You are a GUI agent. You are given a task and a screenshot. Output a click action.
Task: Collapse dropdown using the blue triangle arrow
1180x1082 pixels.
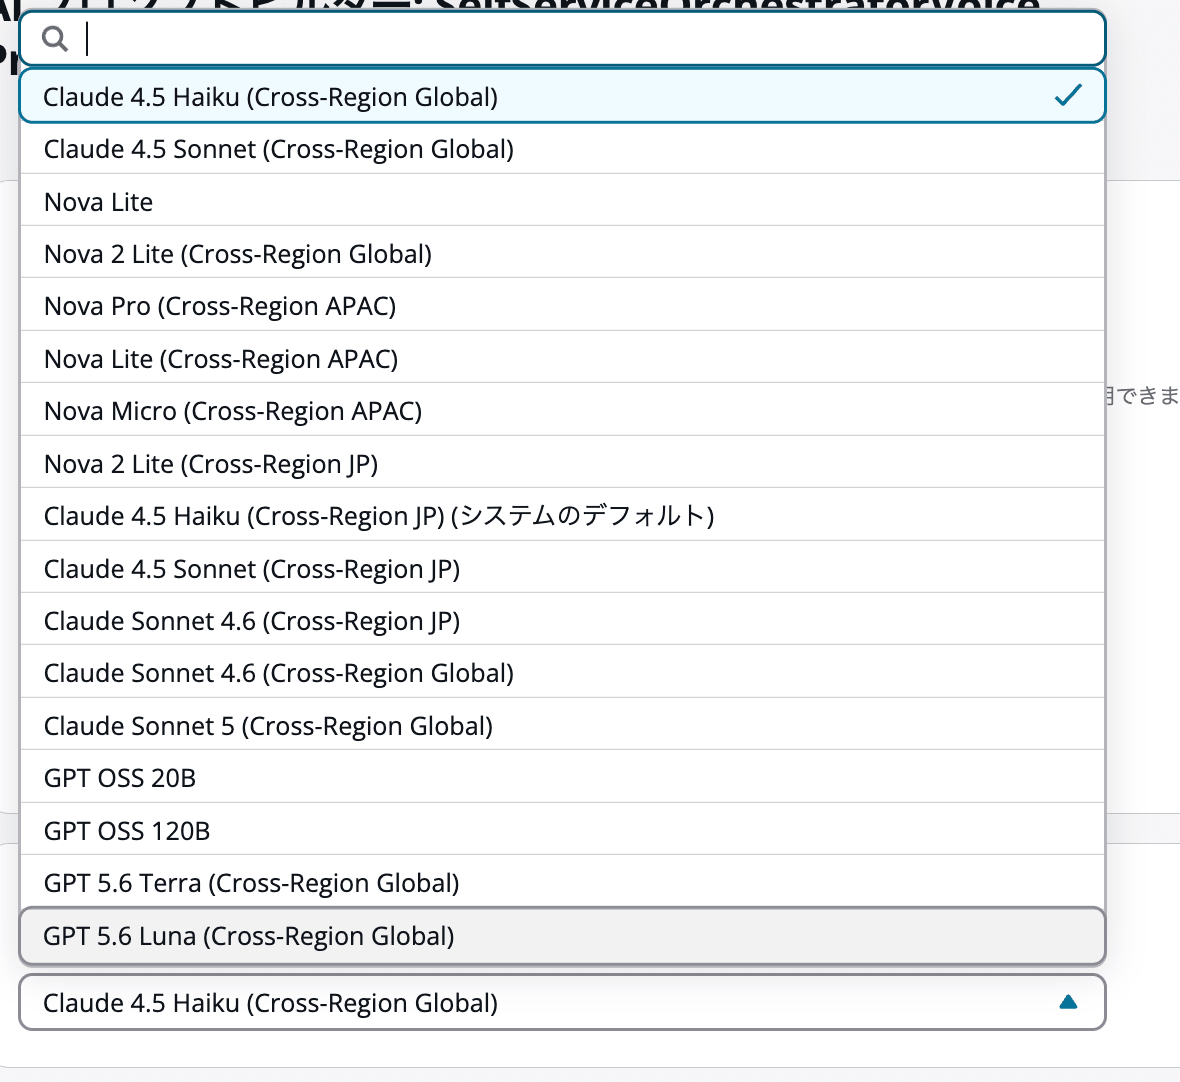coord(1068,1001)
